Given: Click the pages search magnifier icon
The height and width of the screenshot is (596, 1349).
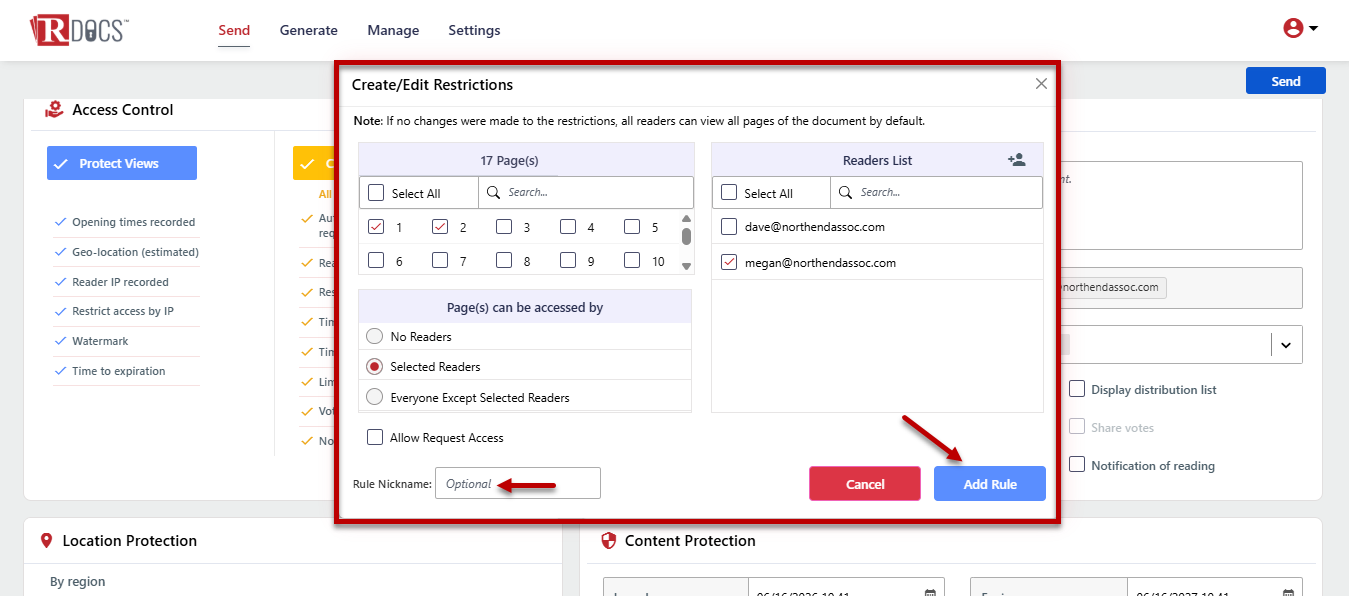Looking at the screenshot, I should 493,192.
